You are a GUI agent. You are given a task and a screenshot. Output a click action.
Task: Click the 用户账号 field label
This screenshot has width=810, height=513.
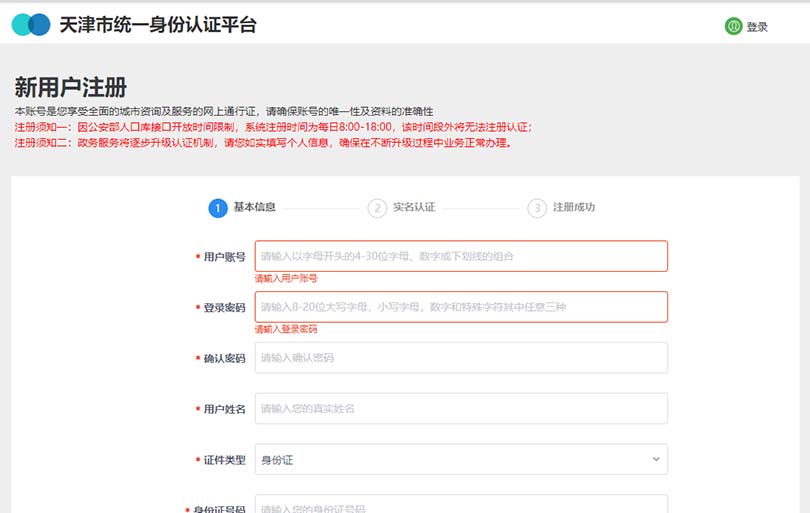pyautogui.click(x=224, y=257)
